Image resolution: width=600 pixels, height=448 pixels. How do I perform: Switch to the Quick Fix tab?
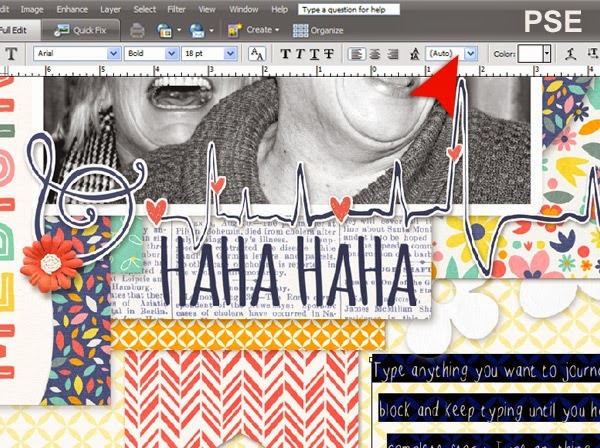tap(87, 30)
